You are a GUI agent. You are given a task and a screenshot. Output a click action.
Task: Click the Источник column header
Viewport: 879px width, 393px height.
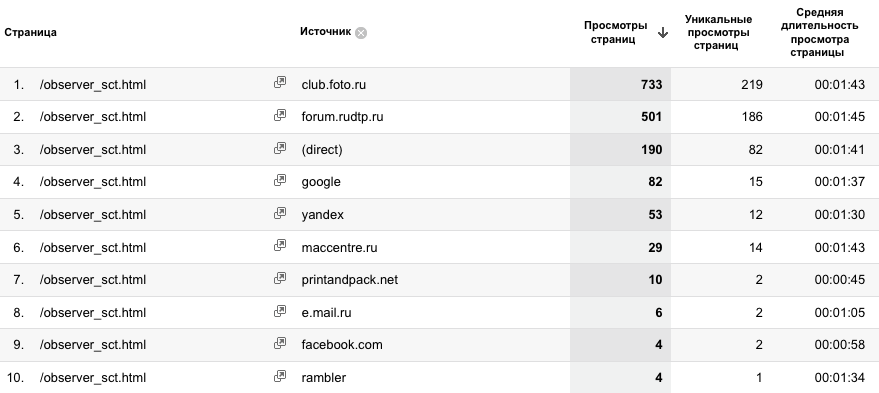325,31
